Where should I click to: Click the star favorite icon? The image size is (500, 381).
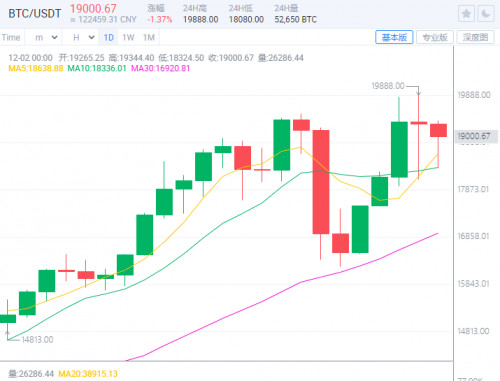466,14
